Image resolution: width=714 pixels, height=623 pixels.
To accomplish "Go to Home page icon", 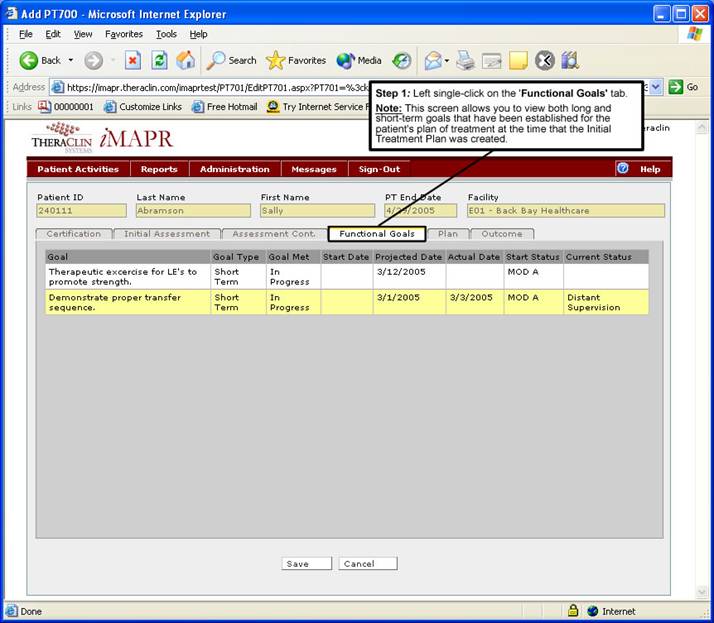I will click(x=185, y=60).
